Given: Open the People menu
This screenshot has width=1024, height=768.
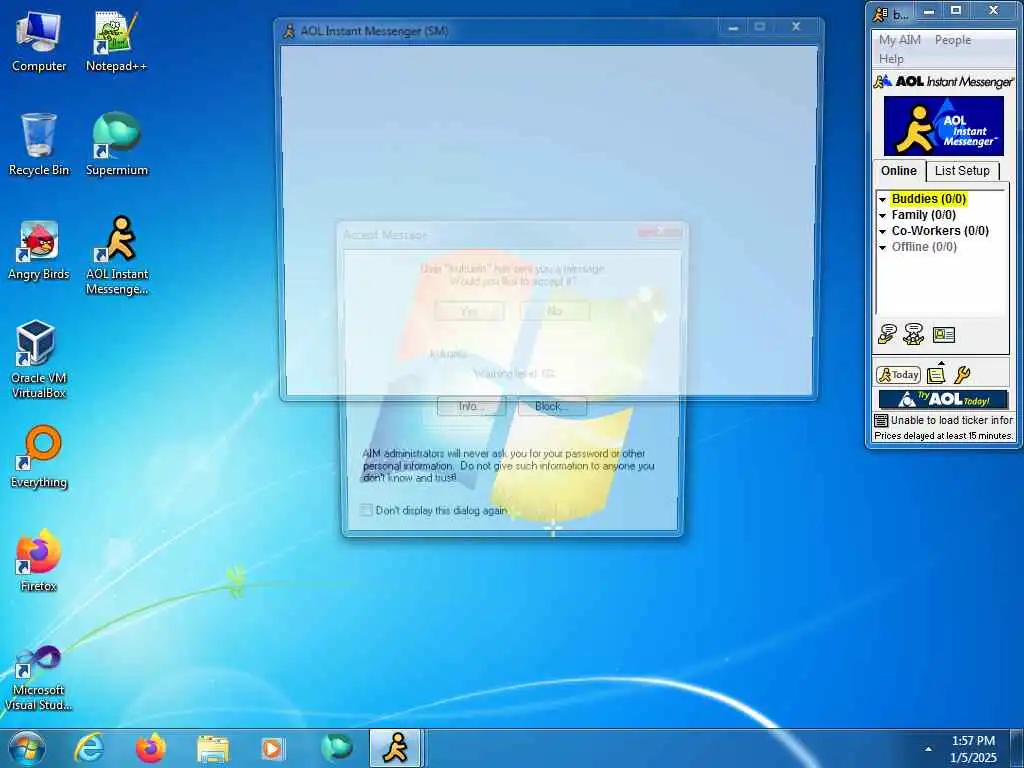Looking at the screenshot, I should click(x=953, y=40).
